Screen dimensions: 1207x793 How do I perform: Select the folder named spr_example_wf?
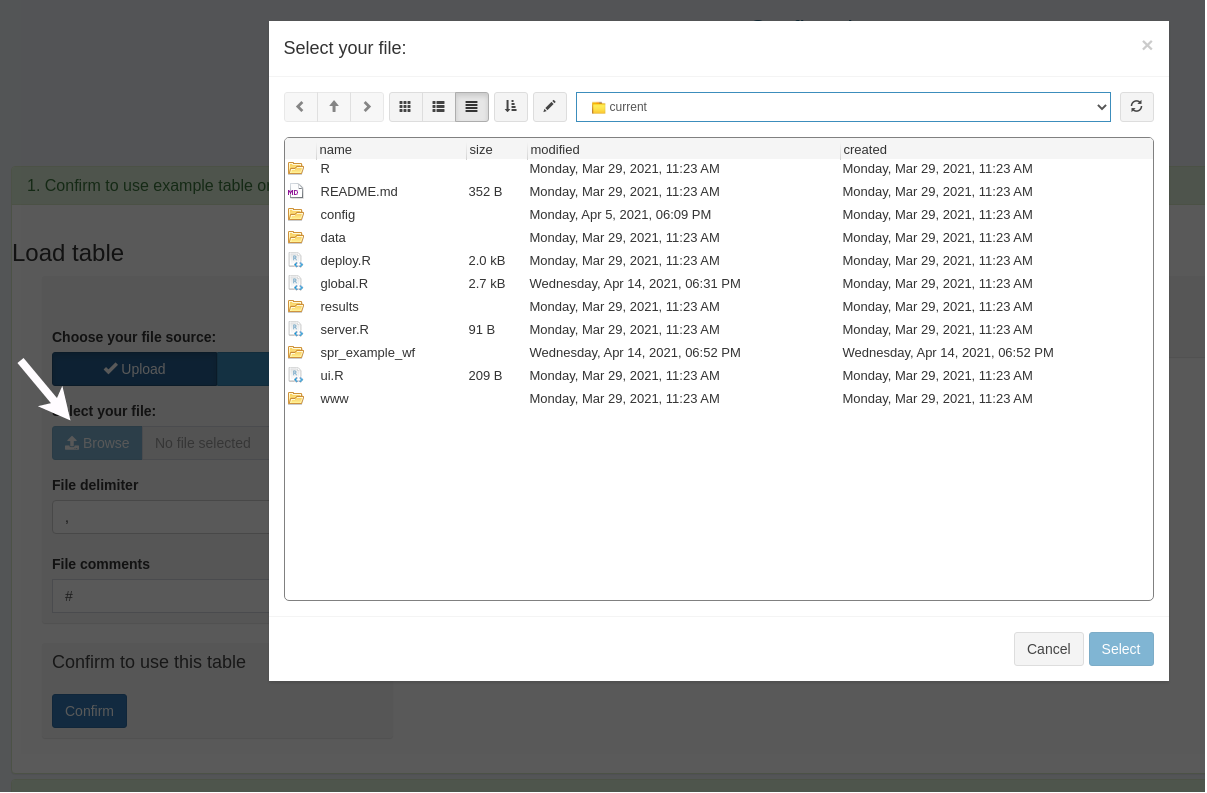tap(368, 352)
